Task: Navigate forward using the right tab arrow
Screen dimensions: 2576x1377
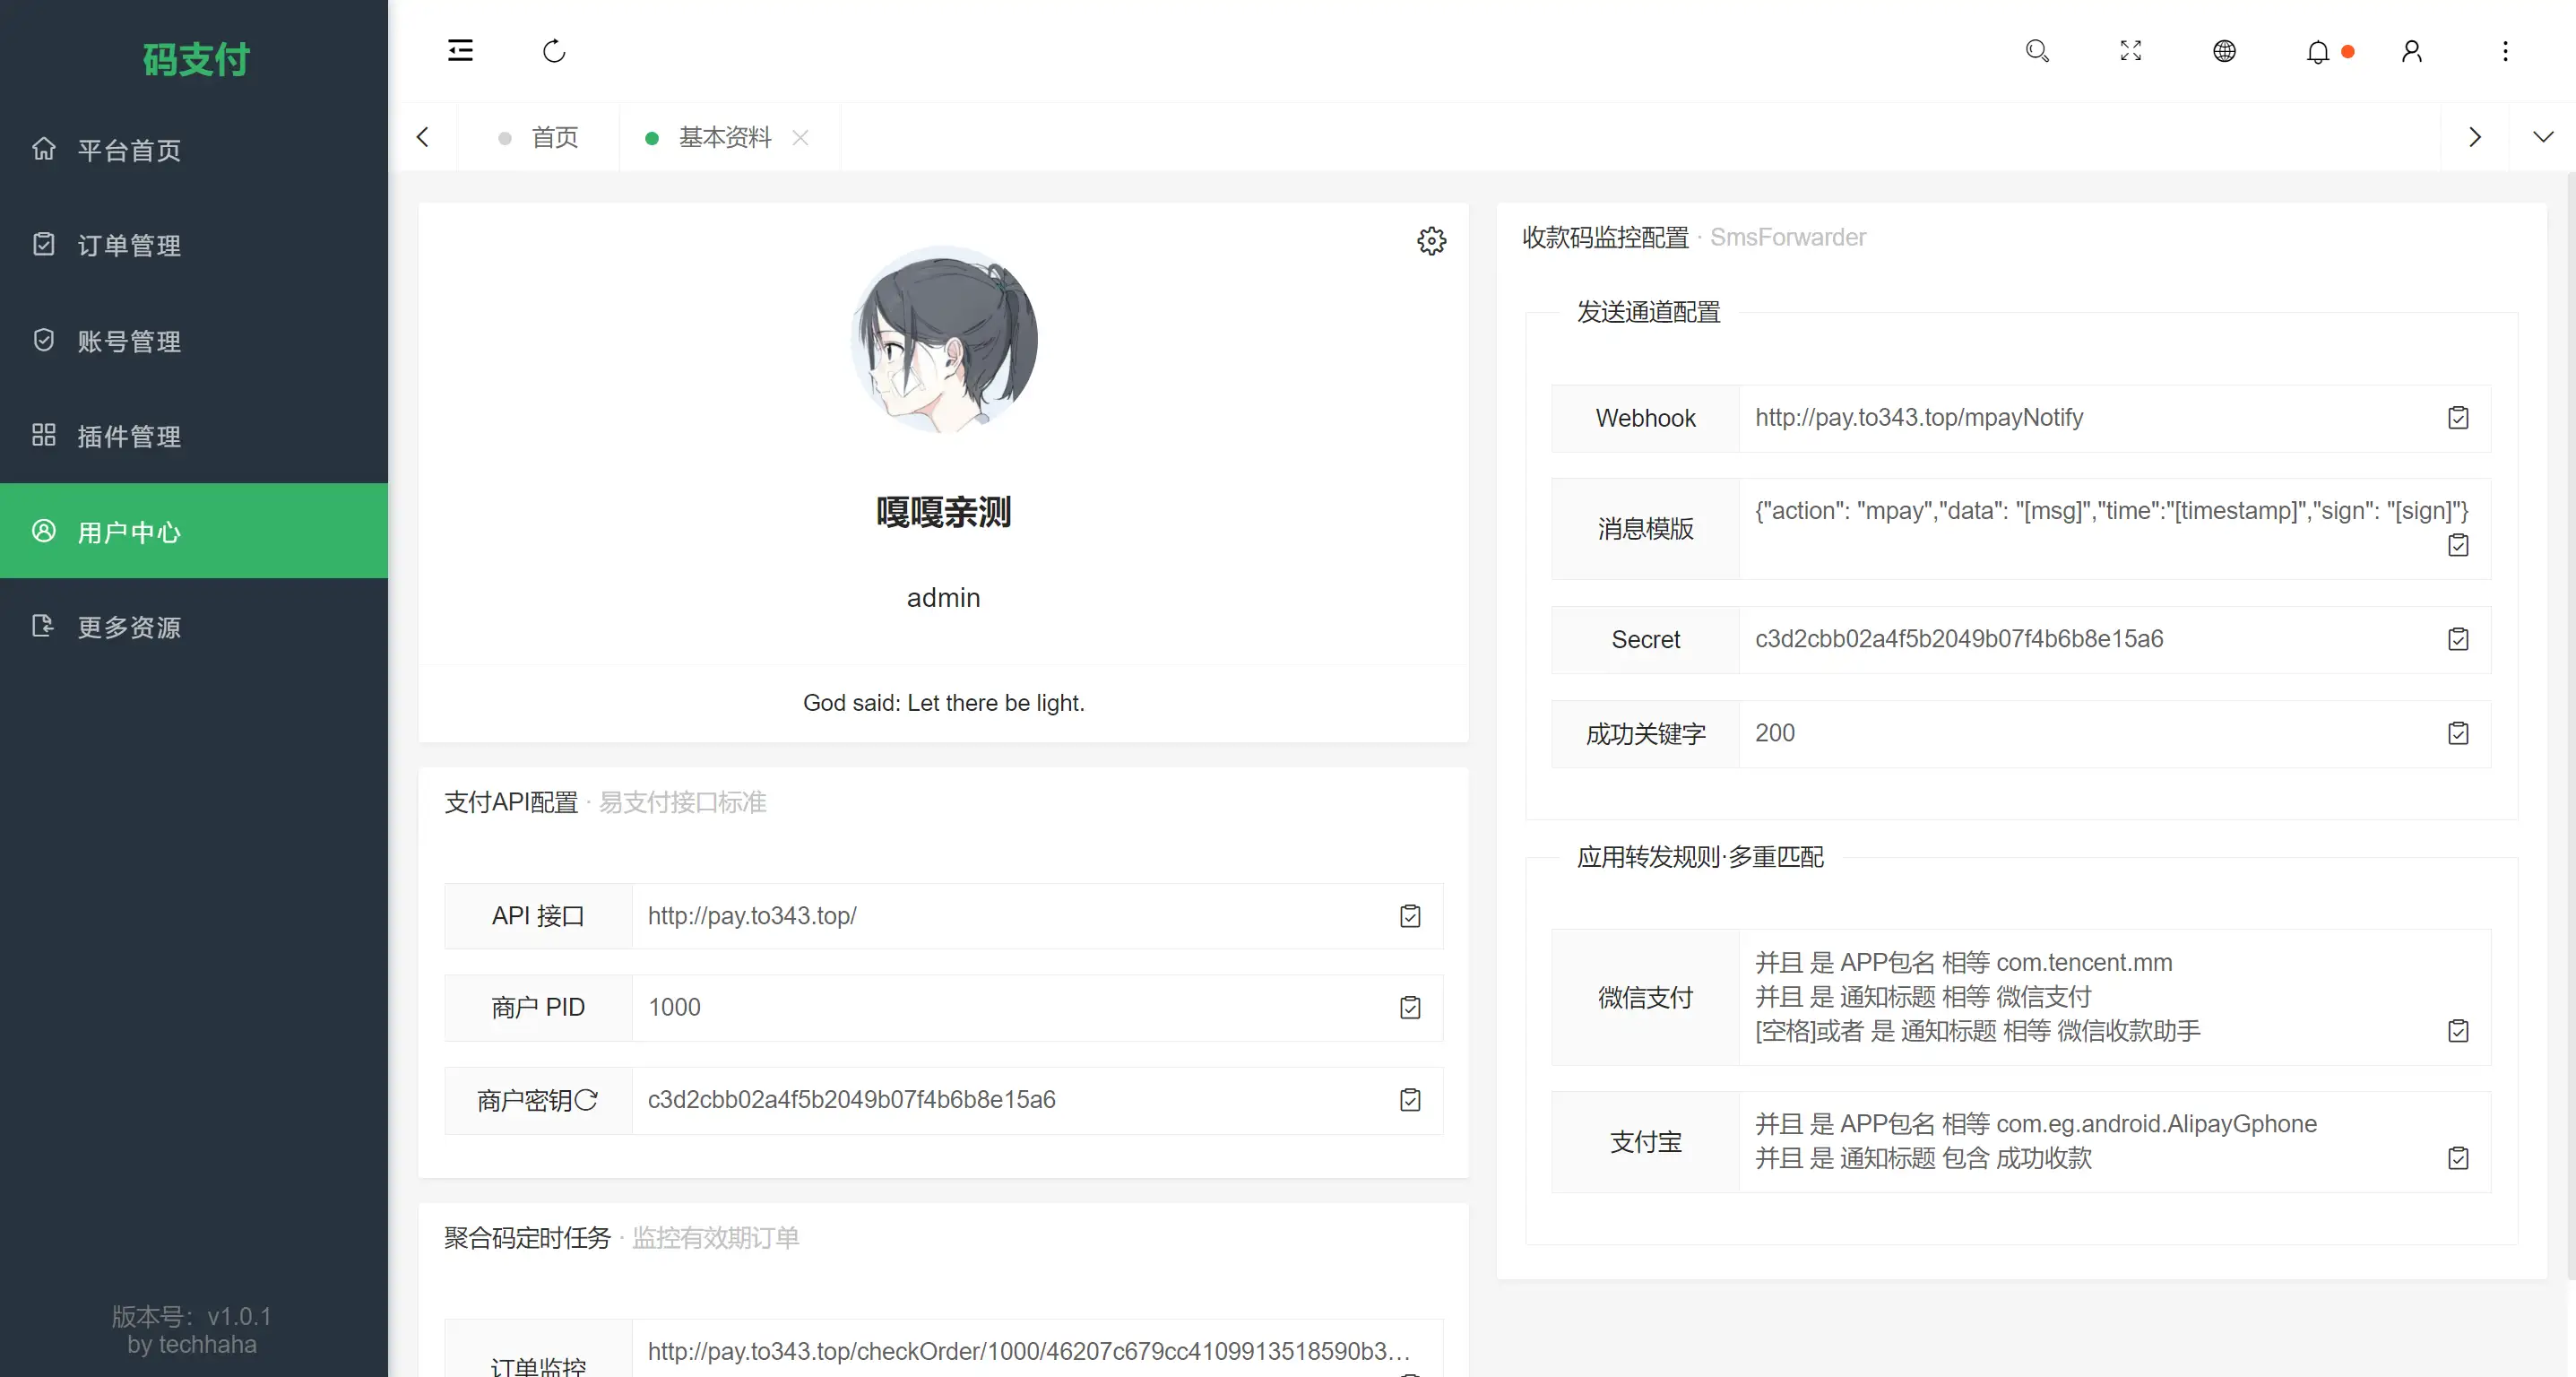Action: [2475, 137]
